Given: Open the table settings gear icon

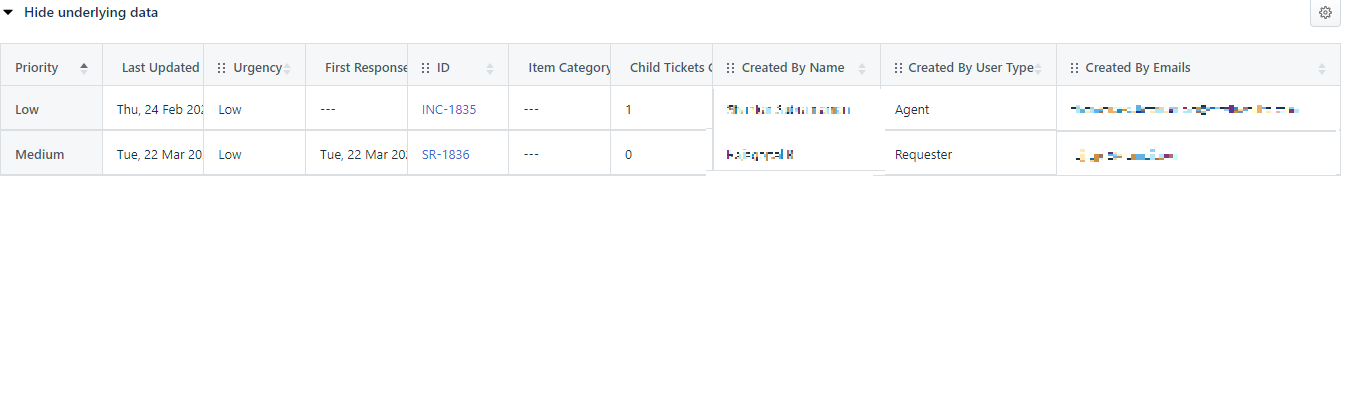Looking at the screenshot, I should 1325,13.
